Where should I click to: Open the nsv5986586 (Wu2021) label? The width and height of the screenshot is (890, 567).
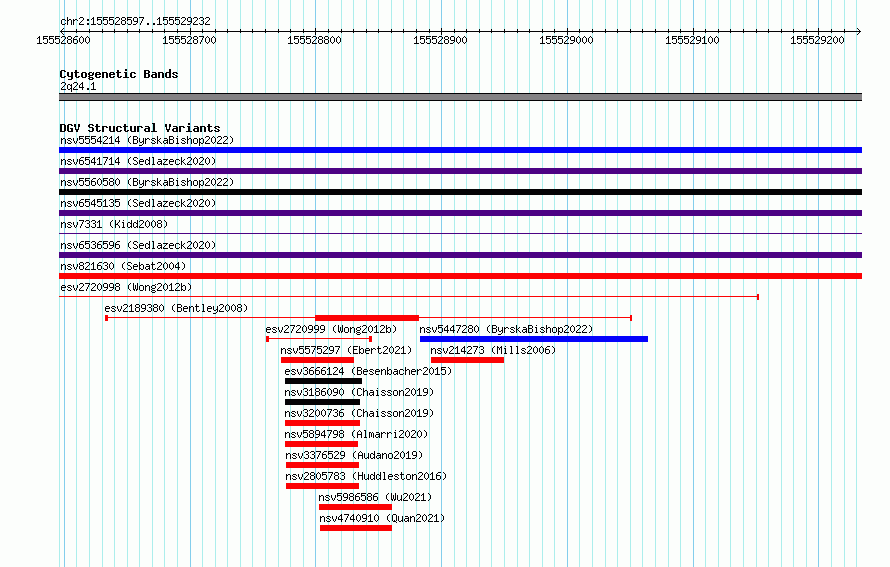(x=375, y=497)
